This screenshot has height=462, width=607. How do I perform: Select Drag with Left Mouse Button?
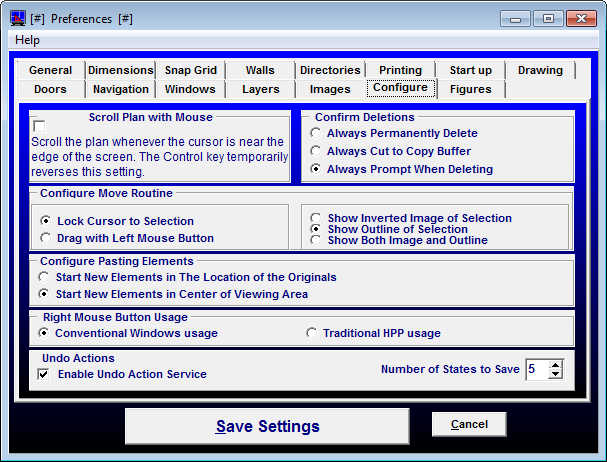click(127, 238)
